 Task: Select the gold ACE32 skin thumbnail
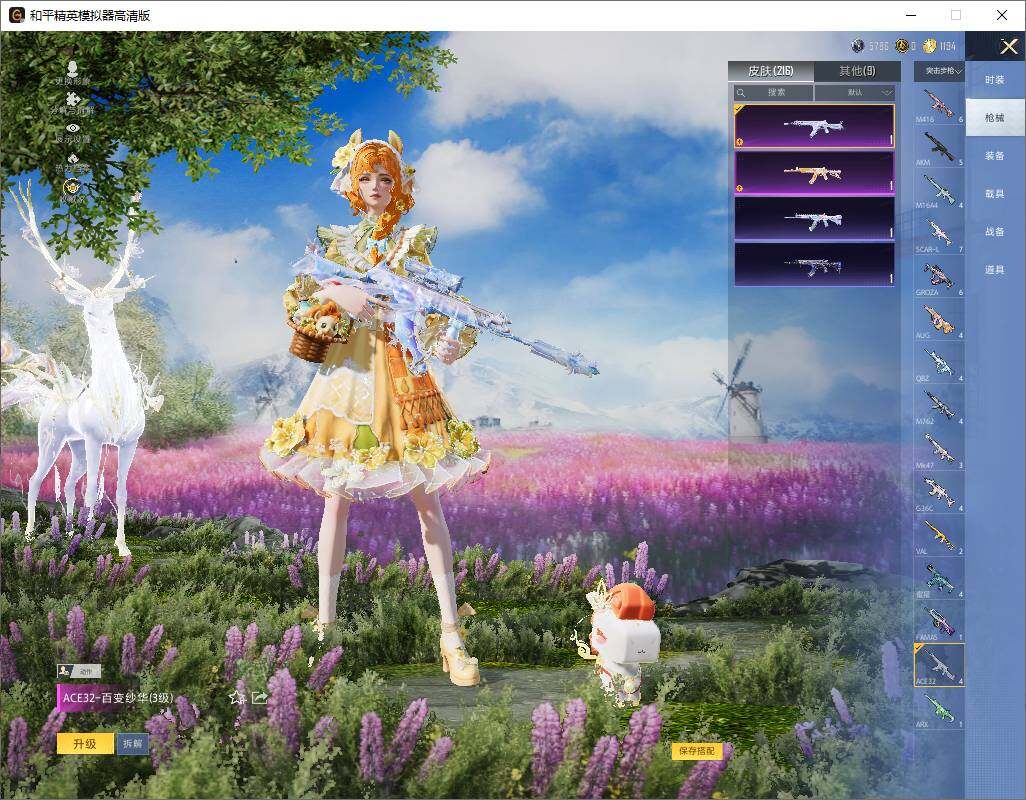814,173
